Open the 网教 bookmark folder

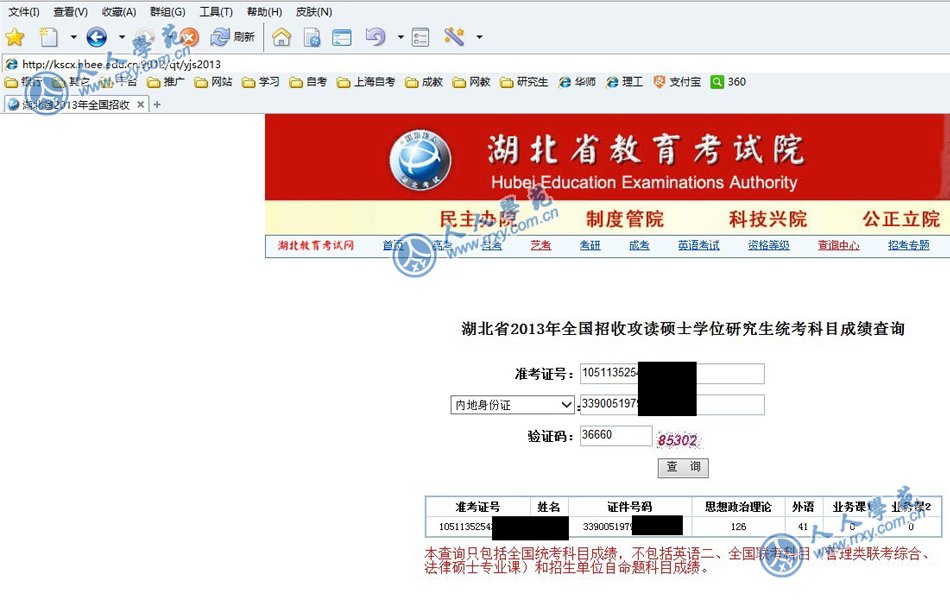pos(471,82)
